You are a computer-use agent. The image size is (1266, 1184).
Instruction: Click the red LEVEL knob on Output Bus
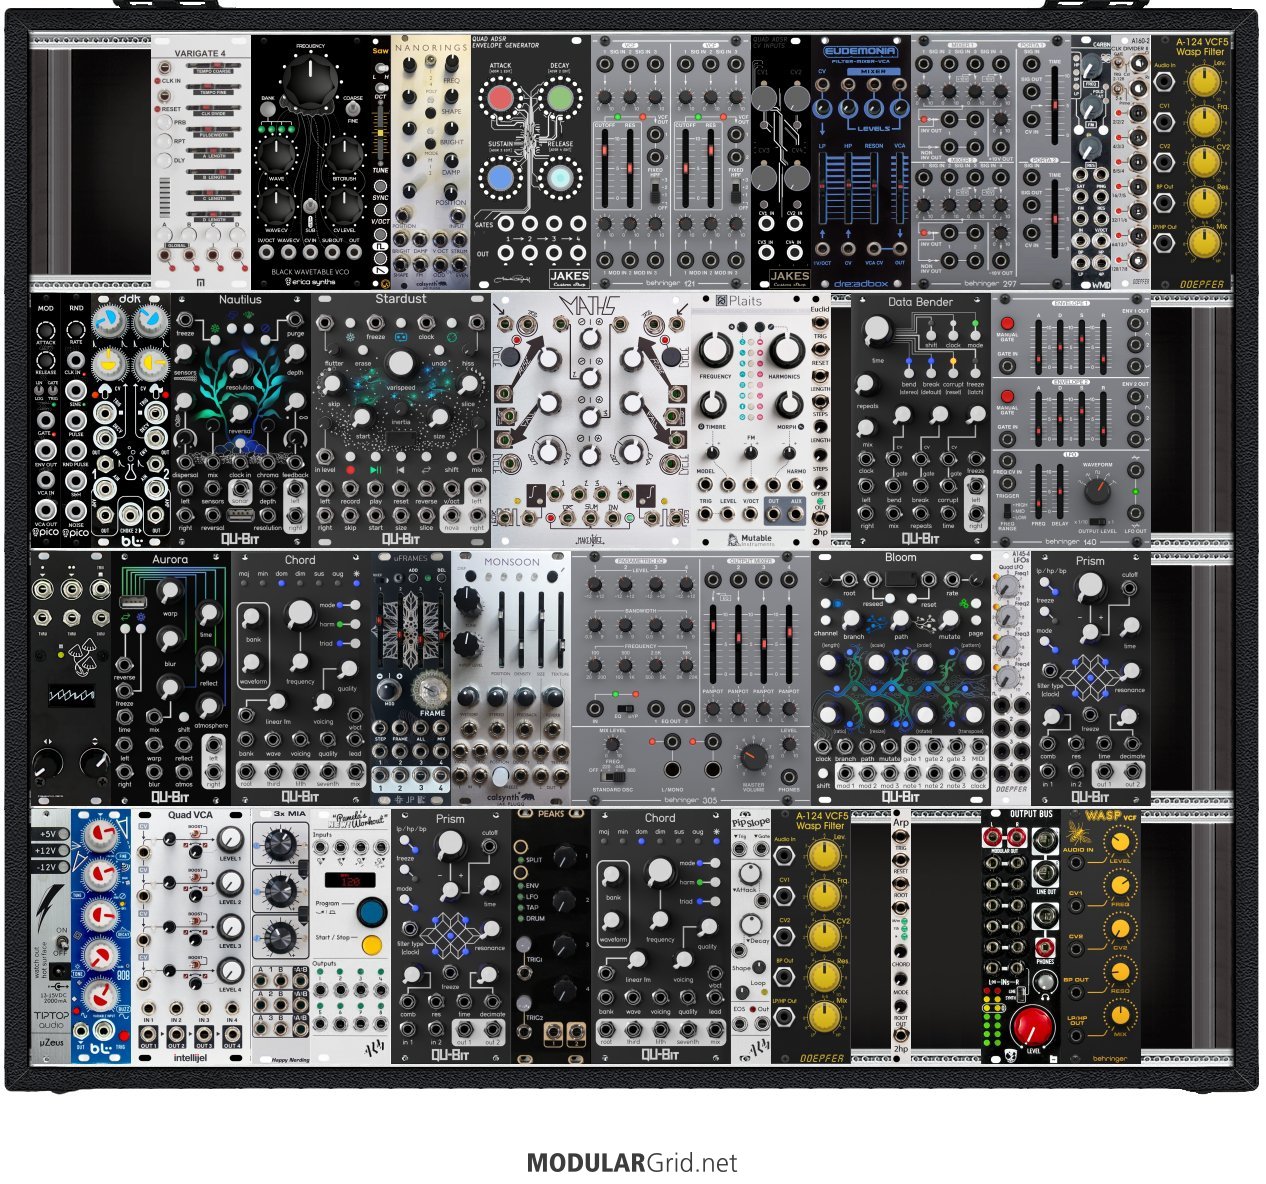[x=1031, y=1026]
